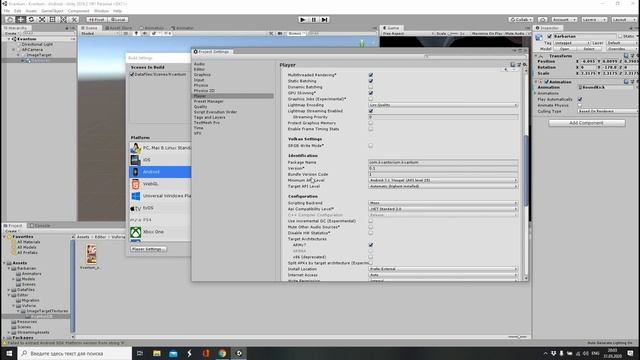Click the Collab button in toolbar

[x=521, y=20]
